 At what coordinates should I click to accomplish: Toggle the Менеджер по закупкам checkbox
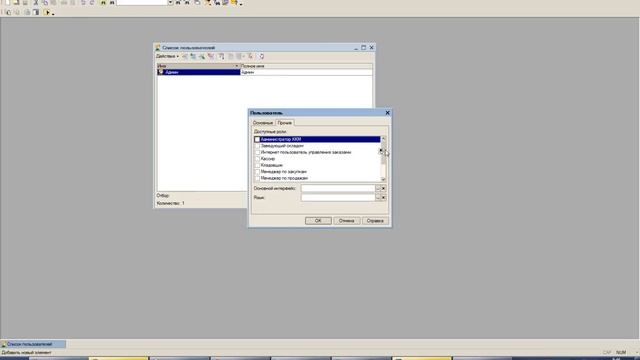click(257, 172)
